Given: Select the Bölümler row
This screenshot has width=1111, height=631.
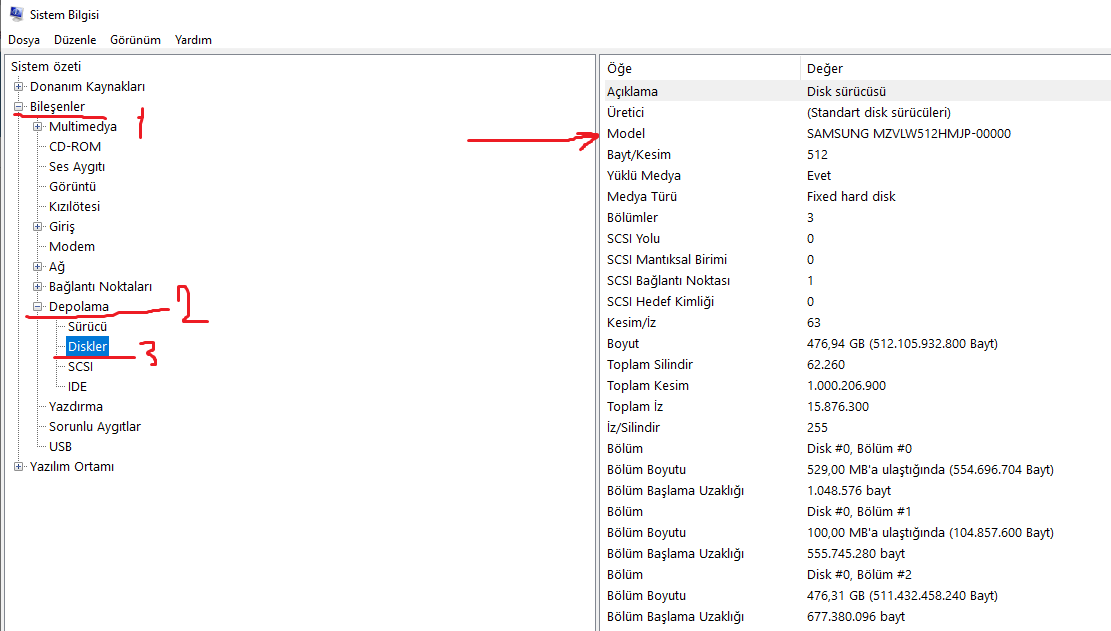Looking at the screenshot, I should pyautogui.click(x=855, y=217).
